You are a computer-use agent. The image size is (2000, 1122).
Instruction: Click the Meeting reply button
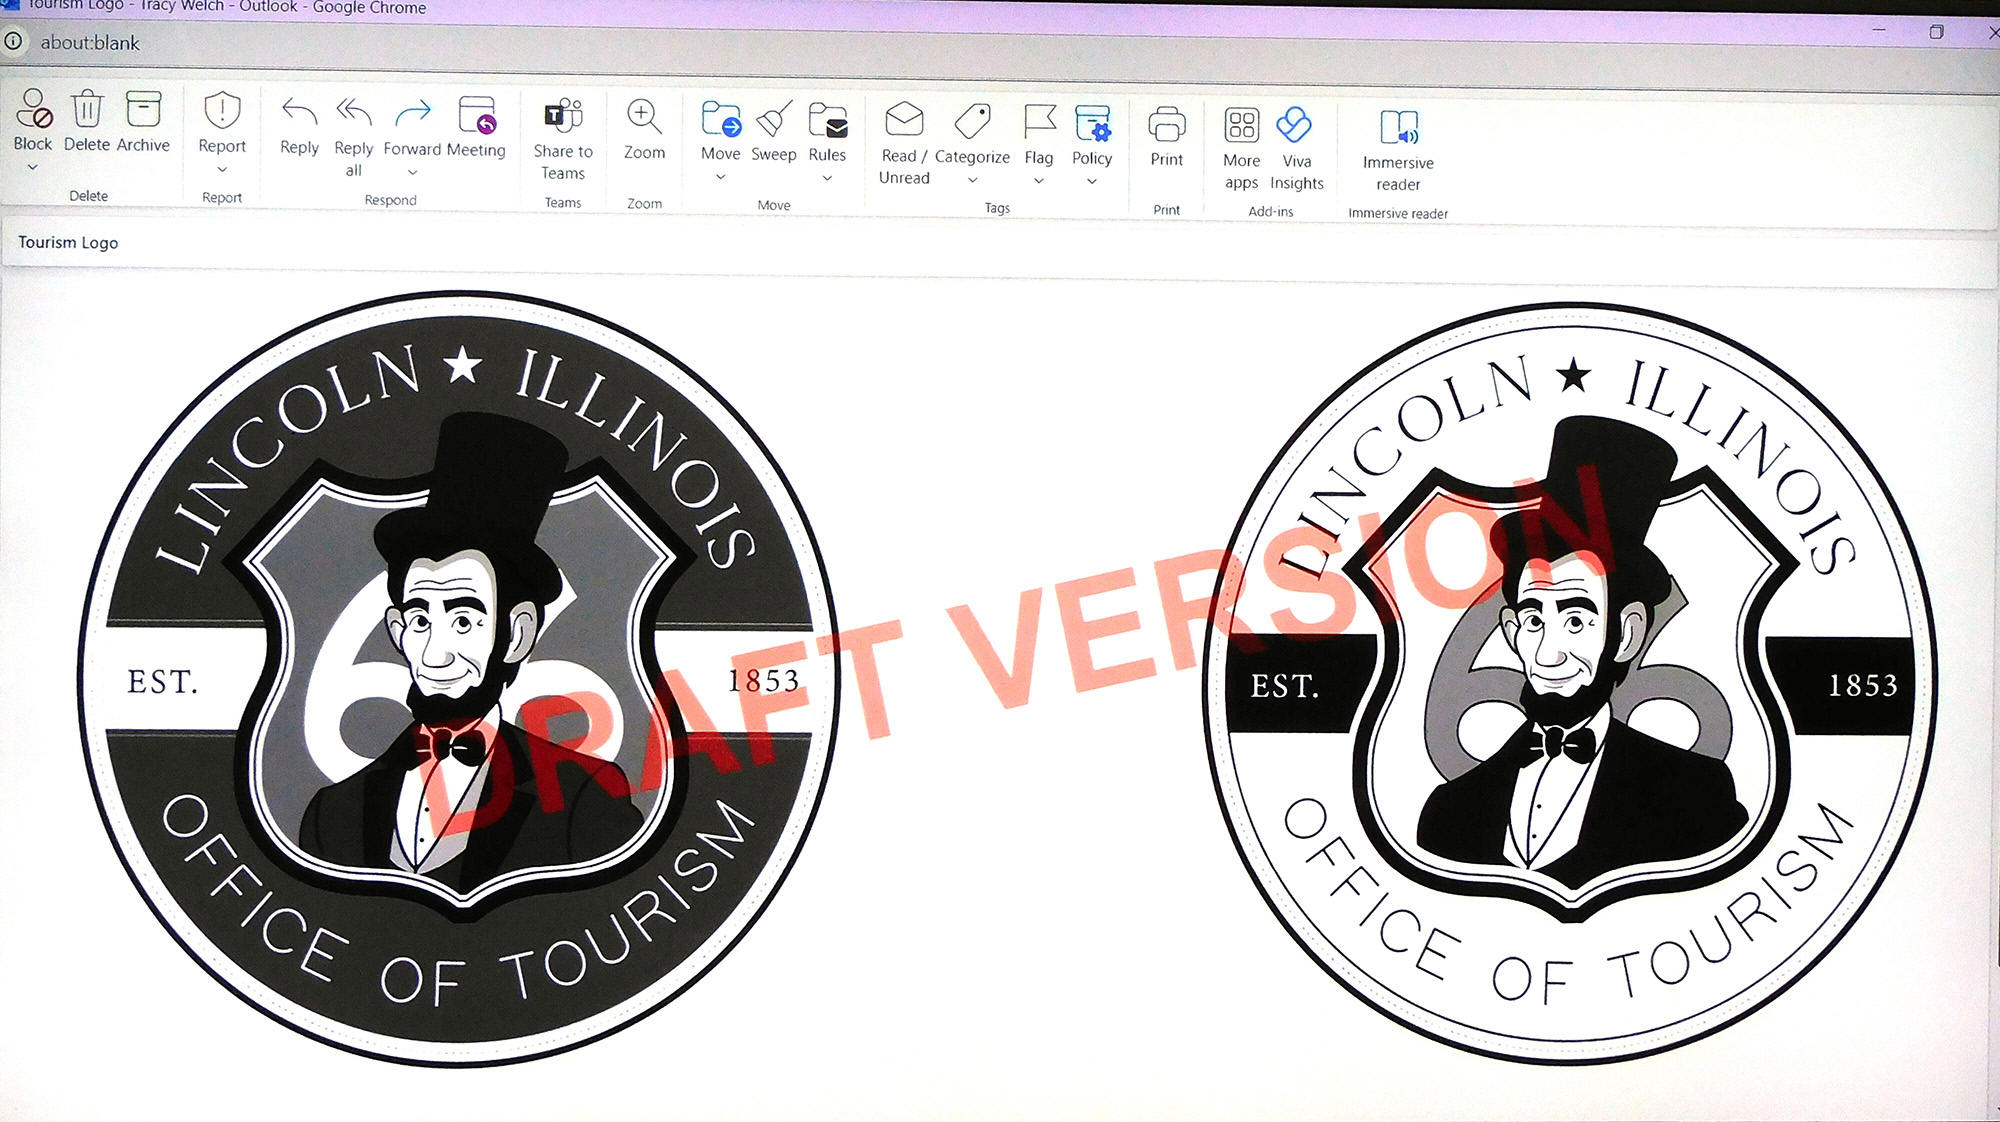click(x=476, y=117)
